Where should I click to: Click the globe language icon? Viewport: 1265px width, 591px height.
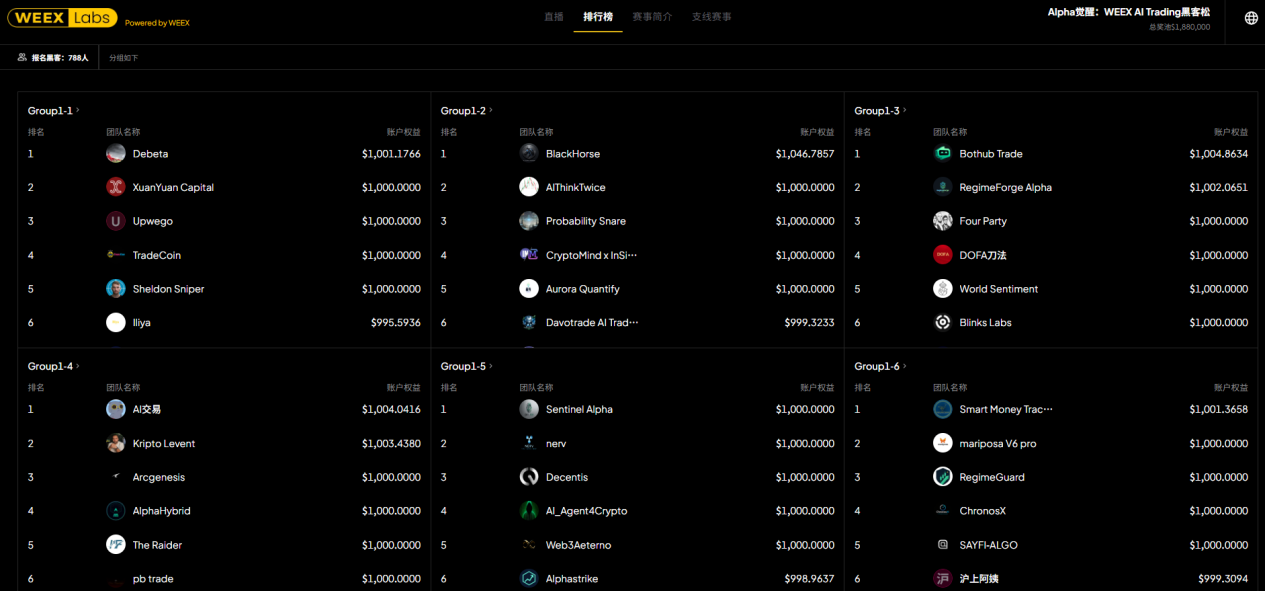click(x=1251, y=18)
